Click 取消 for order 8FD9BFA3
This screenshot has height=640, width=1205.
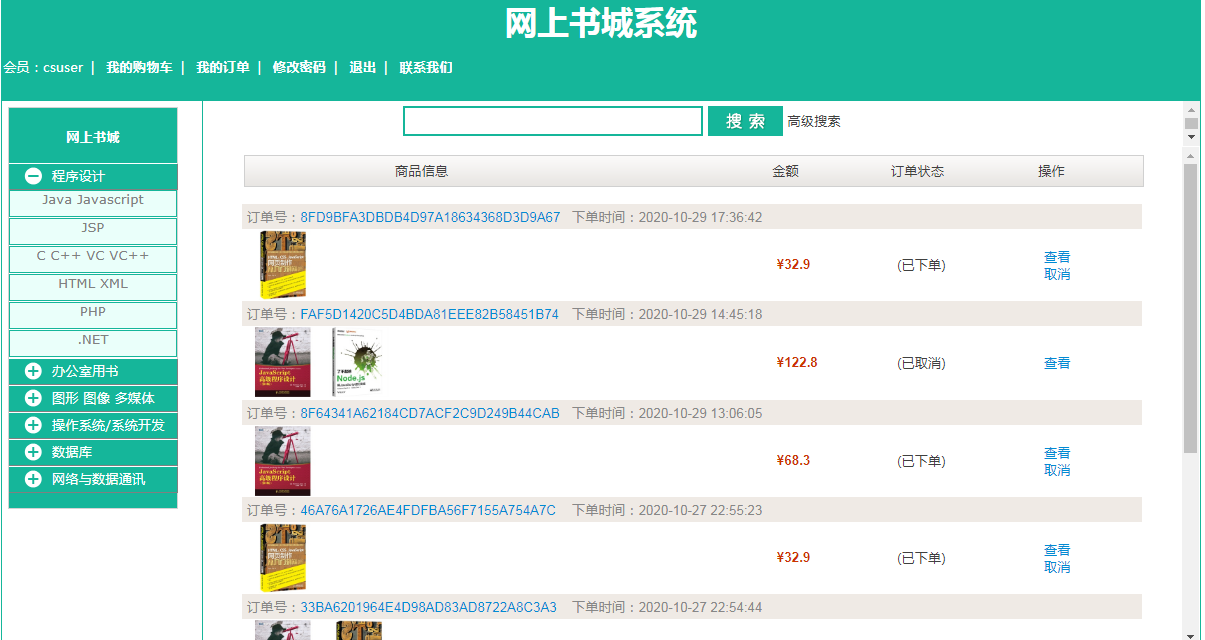(x=1057, y=274)
